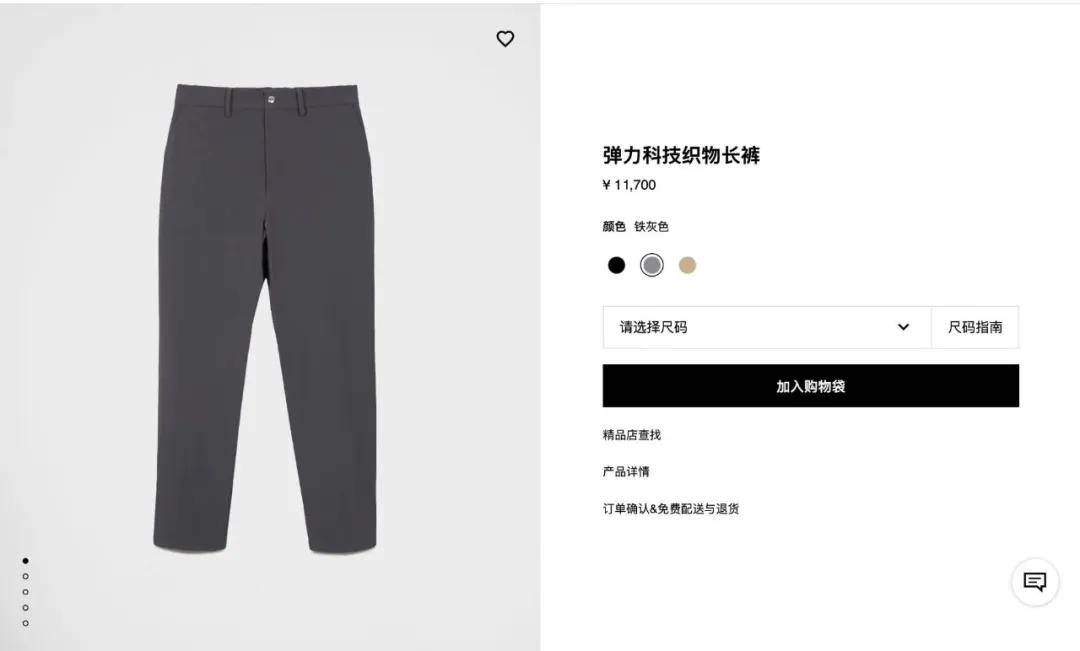Select the iron grey color swatch
1080x651 pixels.
[652, 265]
